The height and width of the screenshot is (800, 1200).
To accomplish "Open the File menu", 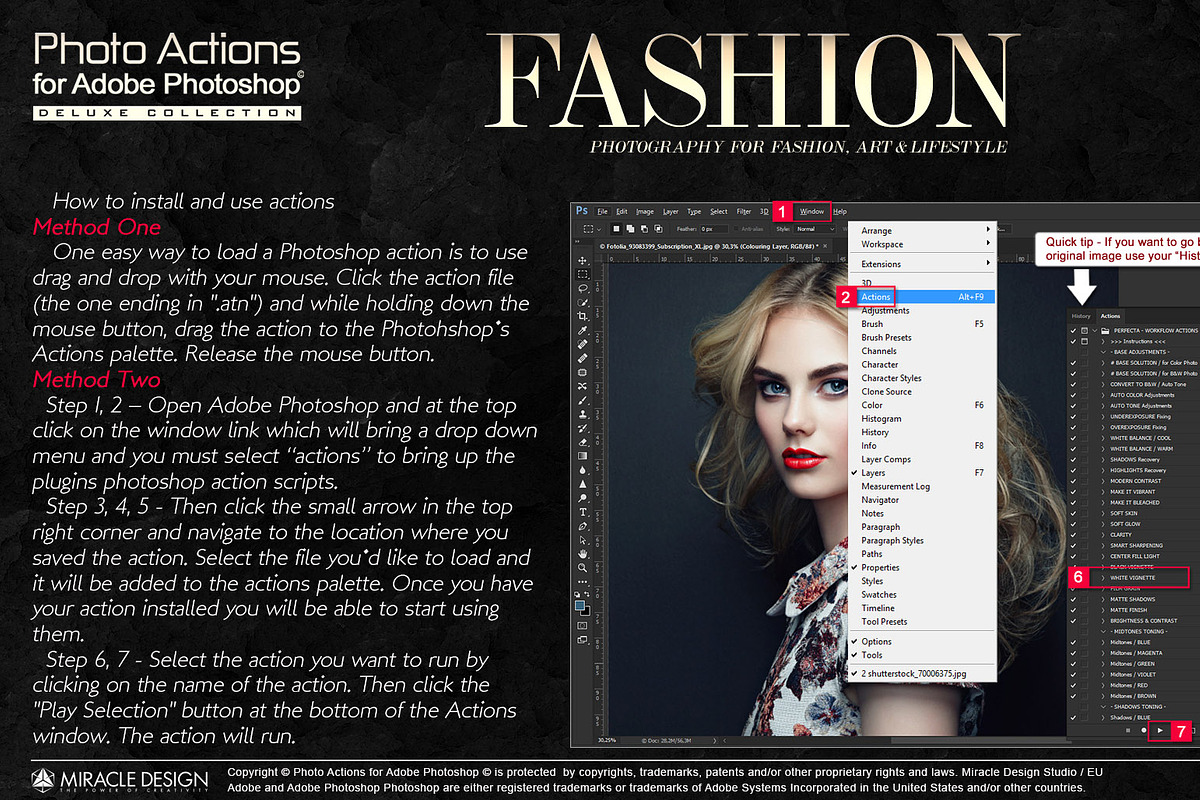I will [602, 211].
